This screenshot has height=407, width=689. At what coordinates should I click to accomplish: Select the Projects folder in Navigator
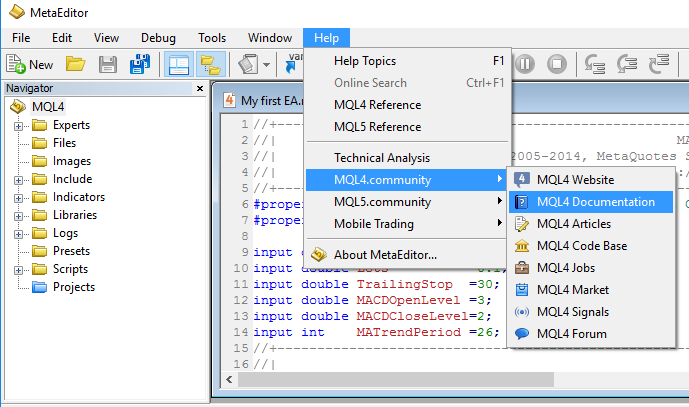73,287
